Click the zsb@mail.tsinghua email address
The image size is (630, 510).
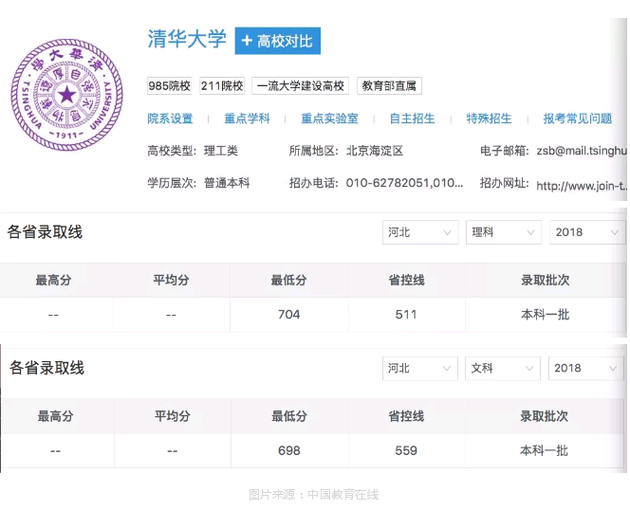(x=581, y=151)
